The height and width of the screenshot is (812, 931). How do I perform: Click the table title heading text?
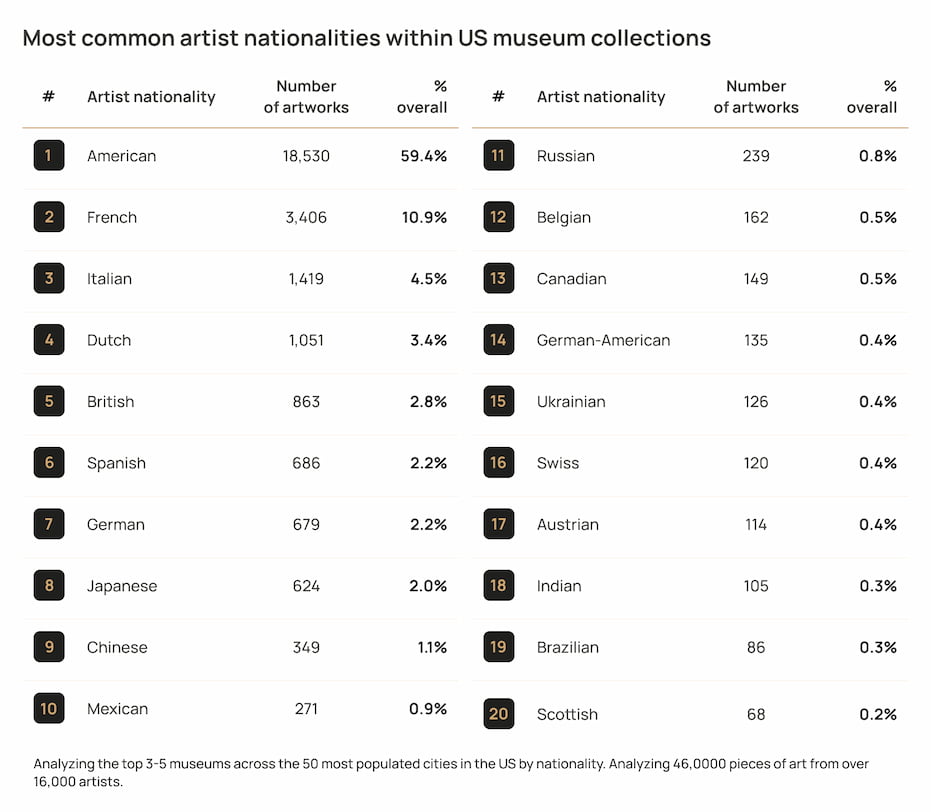pyautogui.click(x=366, y=38)
